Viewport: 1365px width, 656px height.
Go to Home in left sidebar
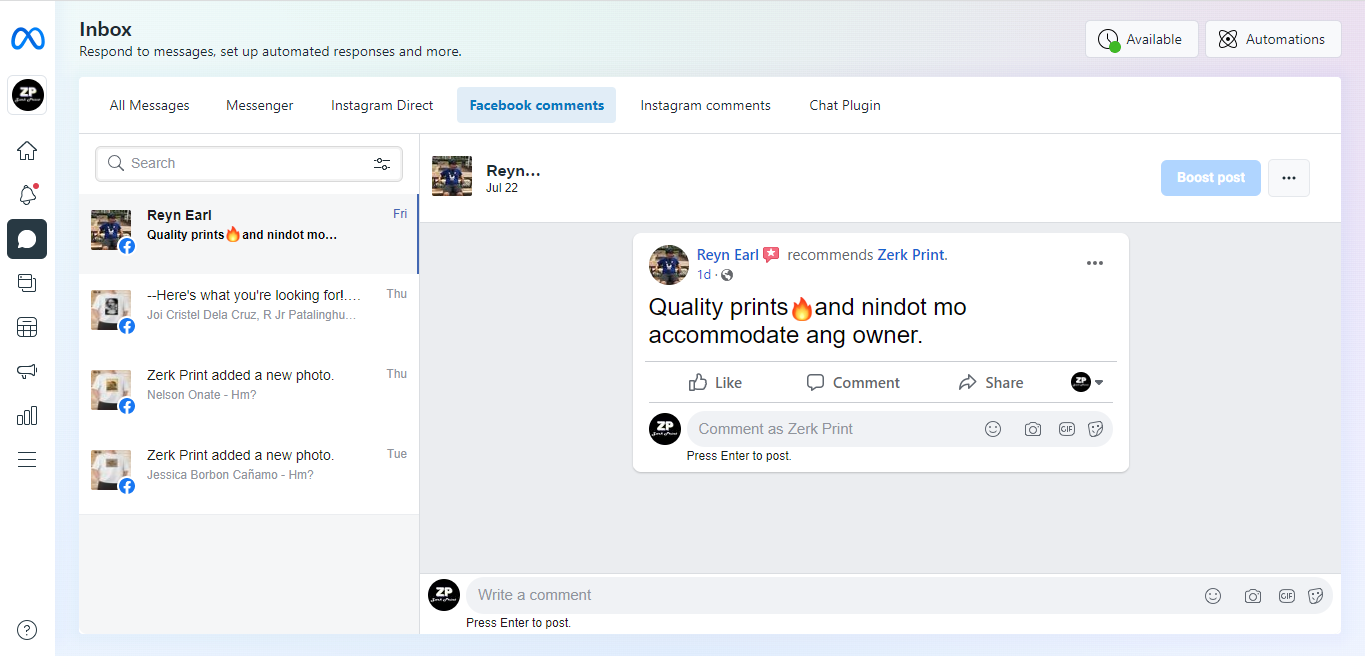pos(27,151)
